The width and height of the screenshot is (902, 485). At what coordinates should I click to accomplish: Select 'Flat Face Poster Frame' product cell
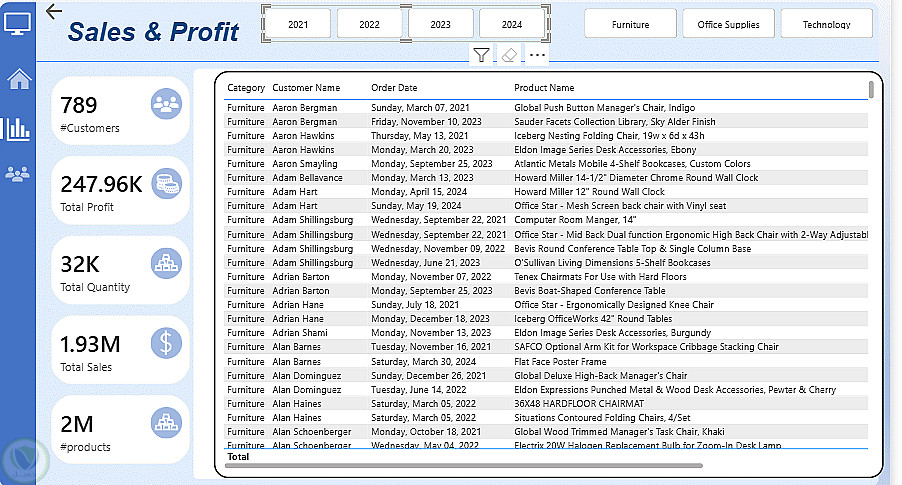point(560,362)
